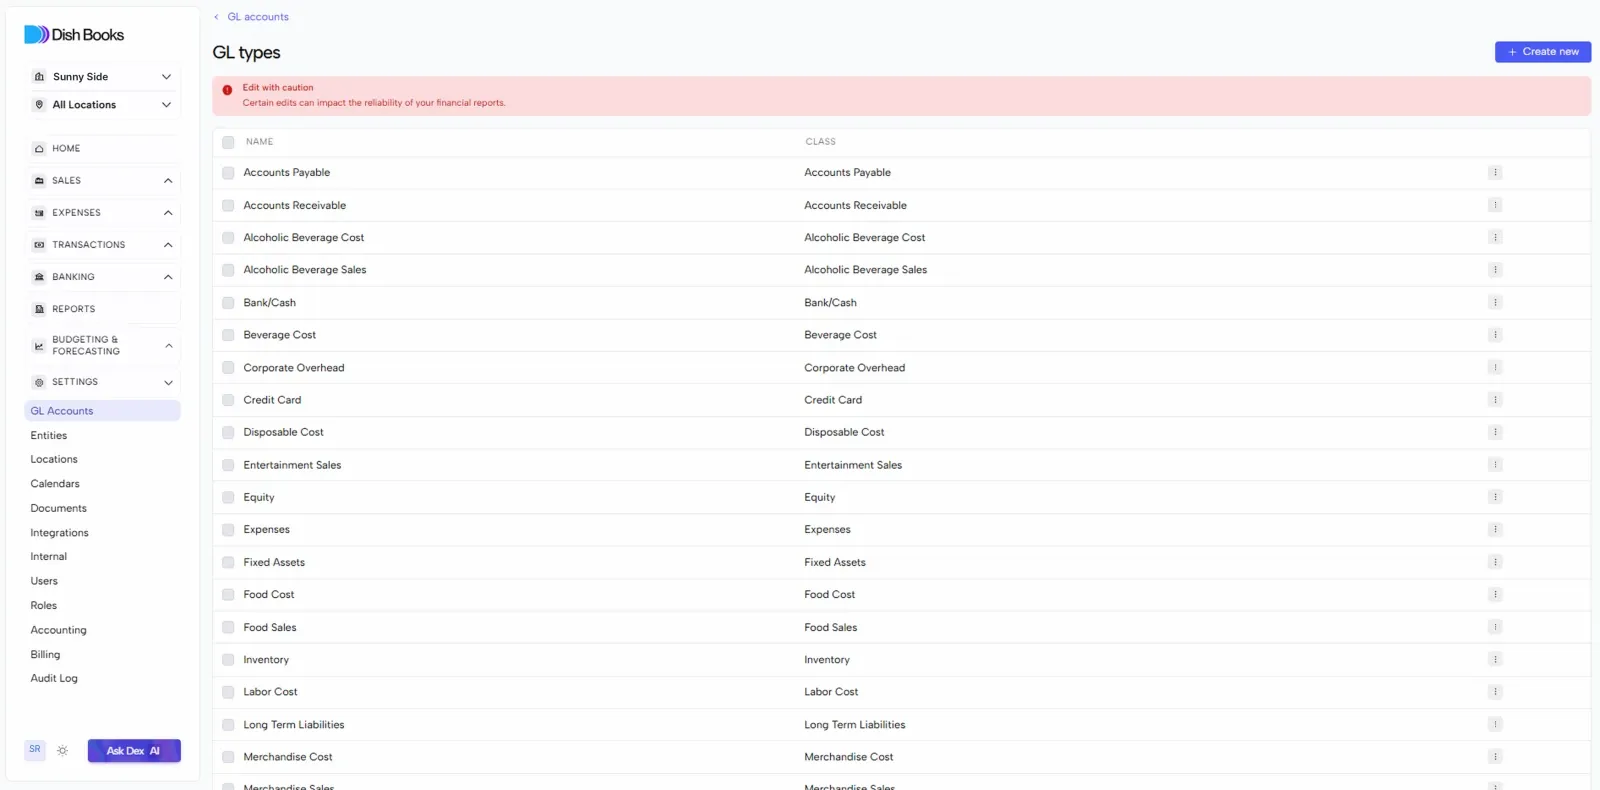Open the Ask Dex AI assistant
The image size is (1600, 790).
pyautogui.click(x=134, y=751)
